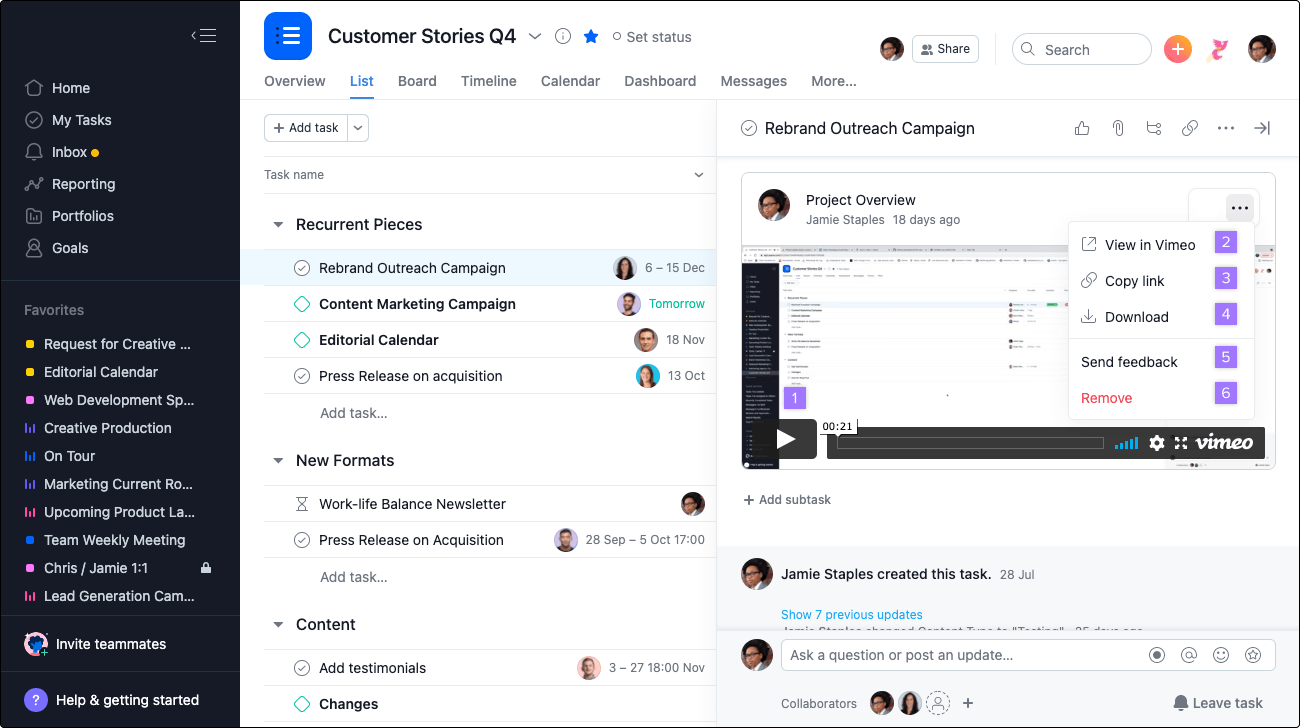
Task: Open the video attachment's three-dot menu
Action: point(1240,208)
